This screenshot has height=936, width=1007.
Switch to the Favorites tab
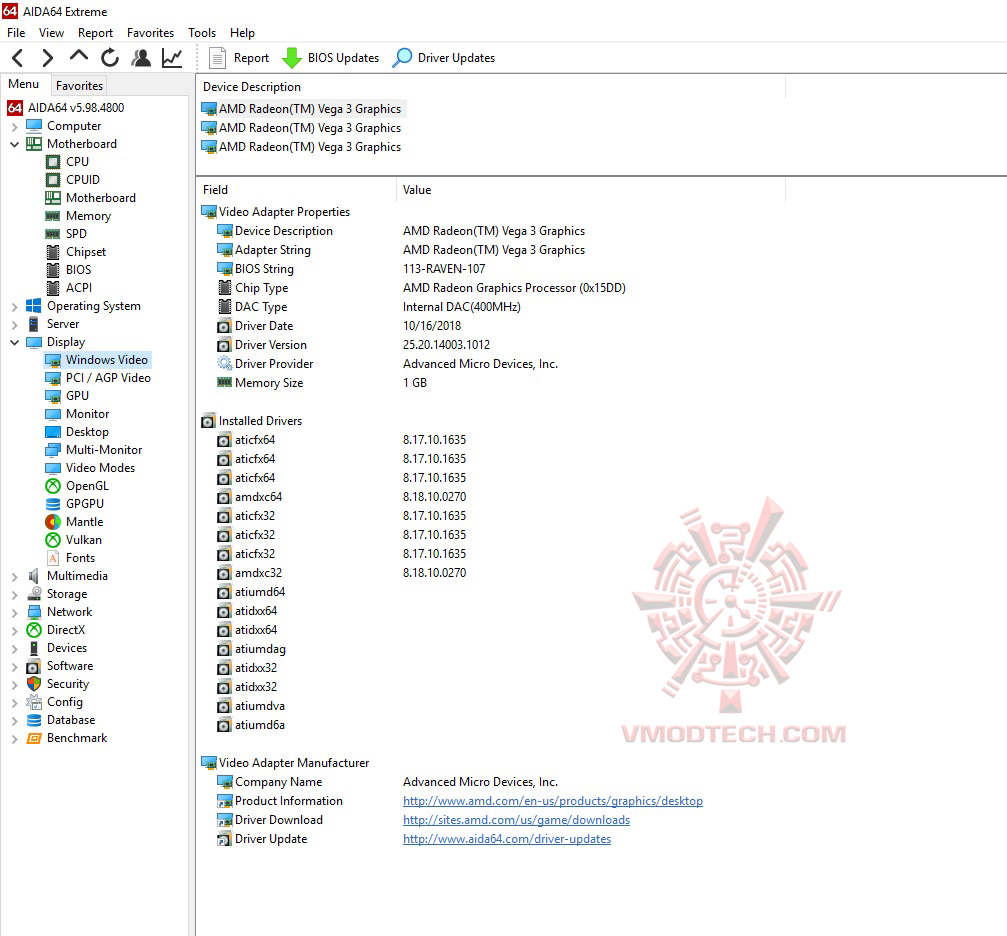pos(79,85)
